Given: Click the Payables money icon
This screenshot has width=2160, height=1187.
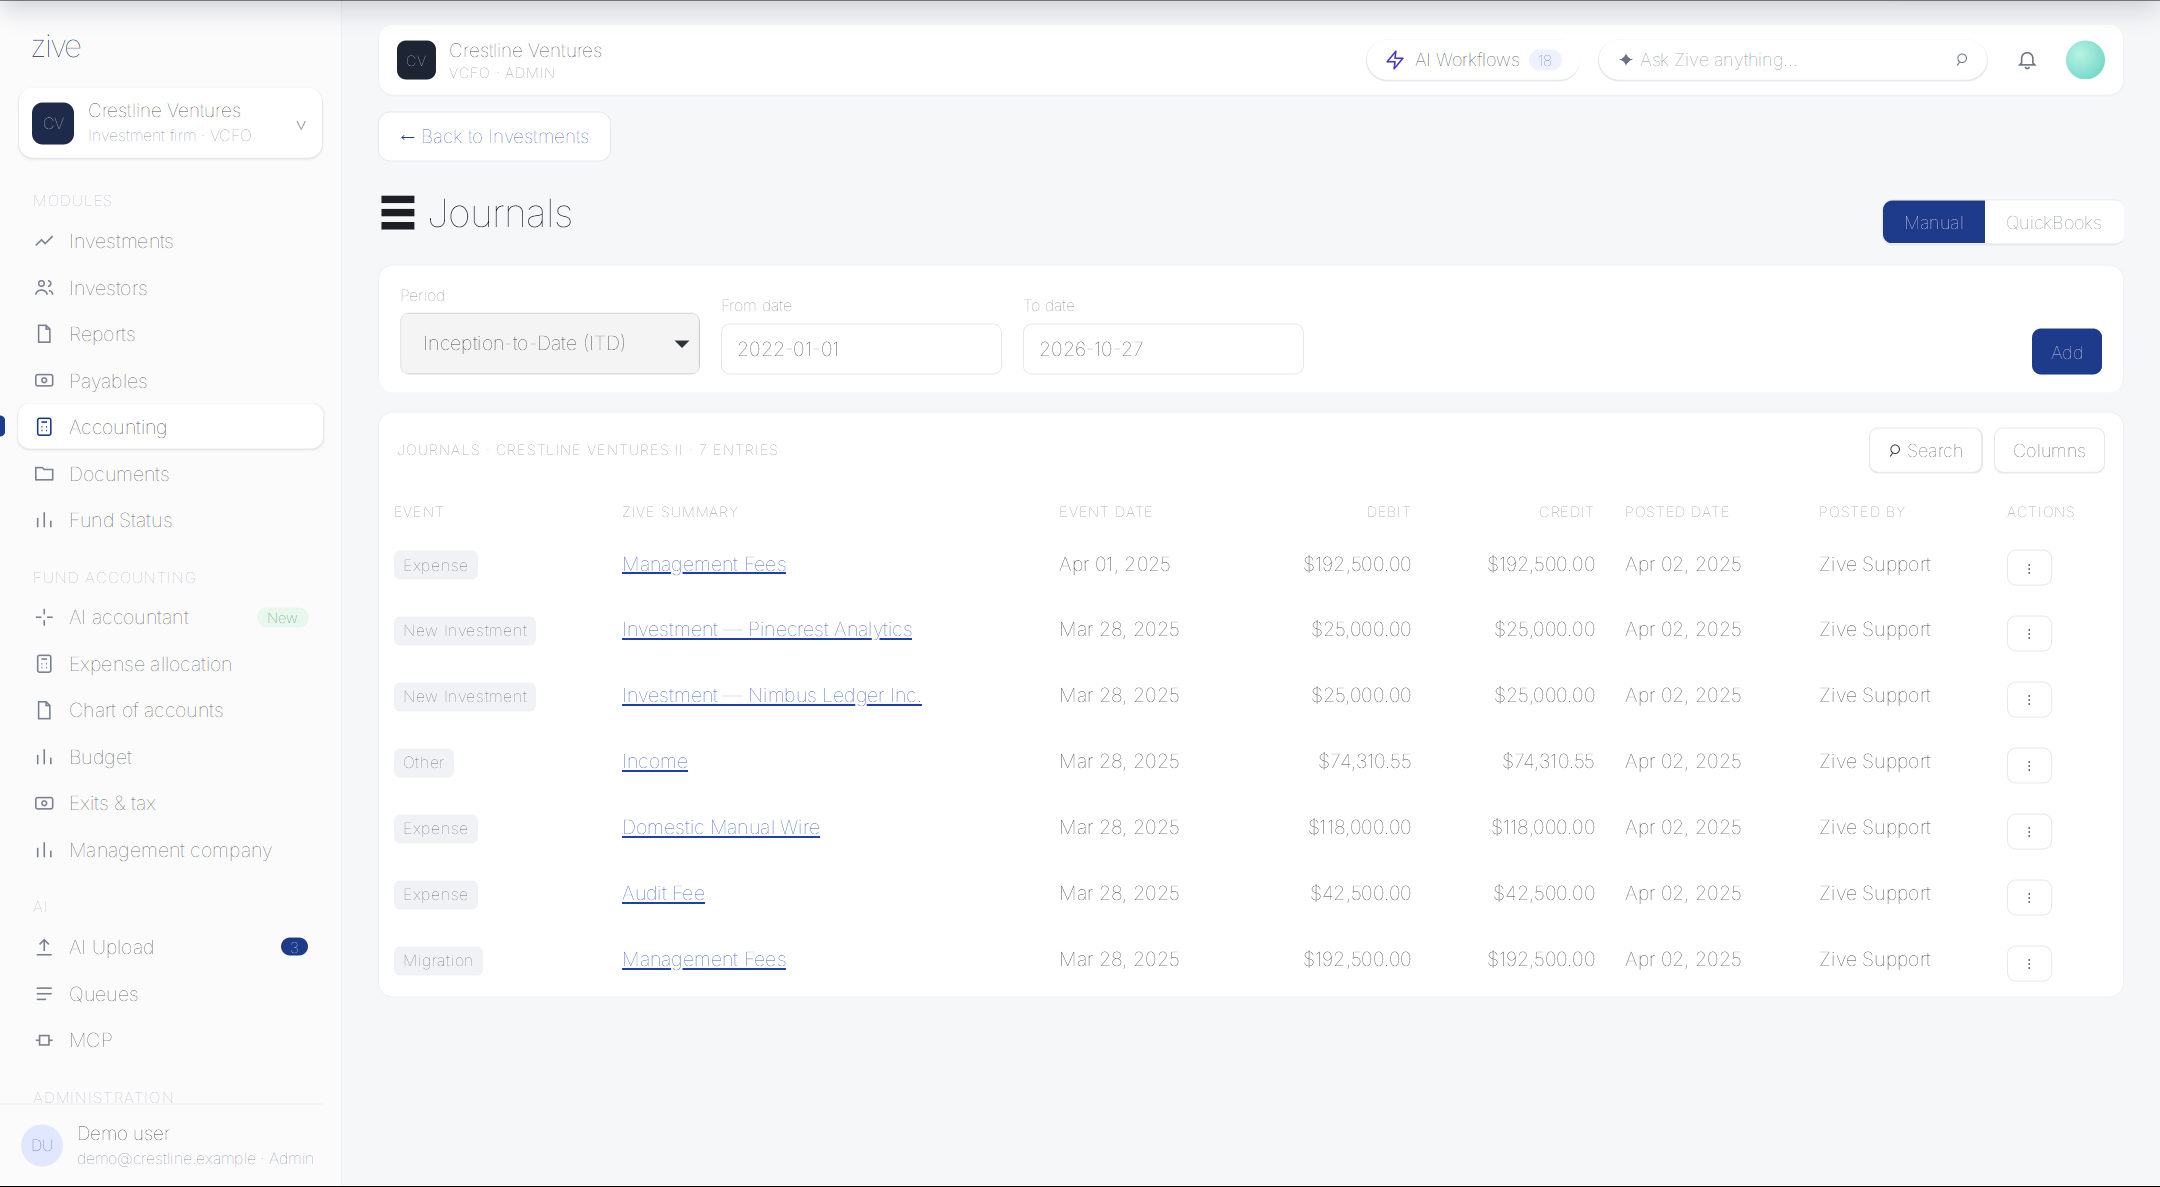Looking at the screenshot, I should 44,381.
